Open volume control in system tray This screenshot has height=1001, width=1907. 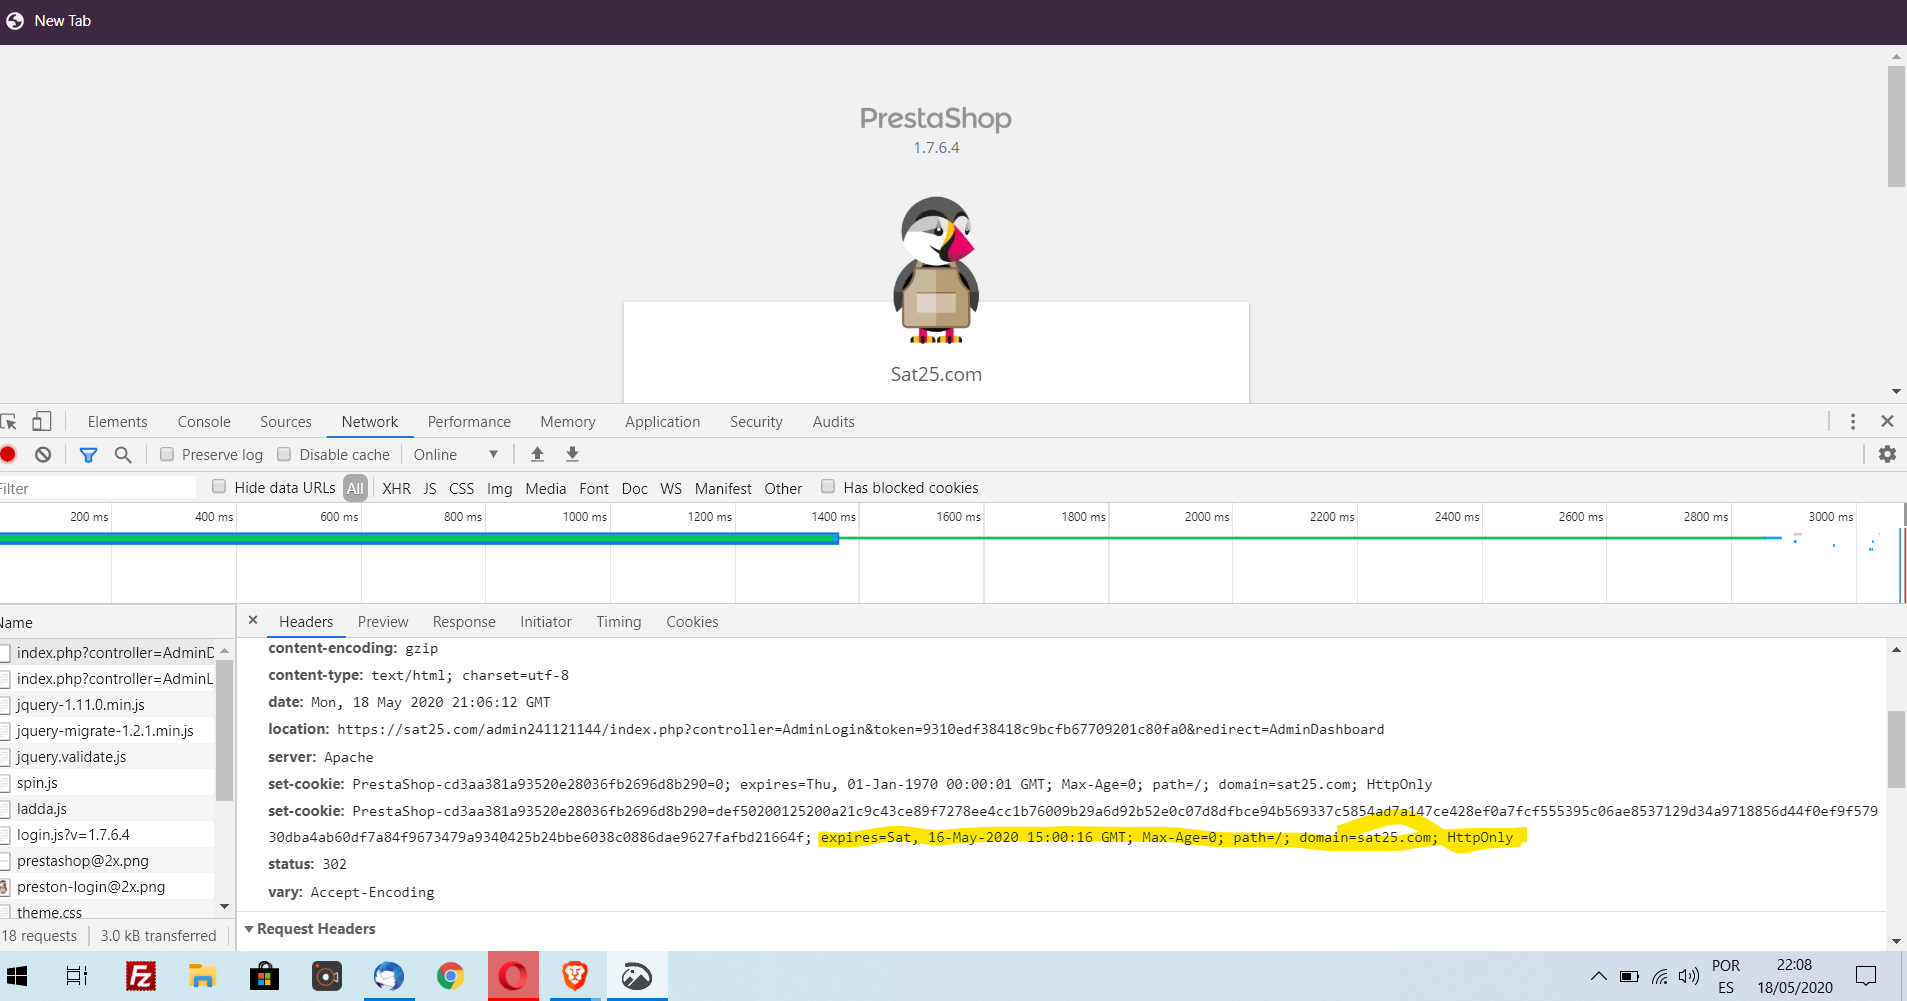click(x=1689, y=976)
